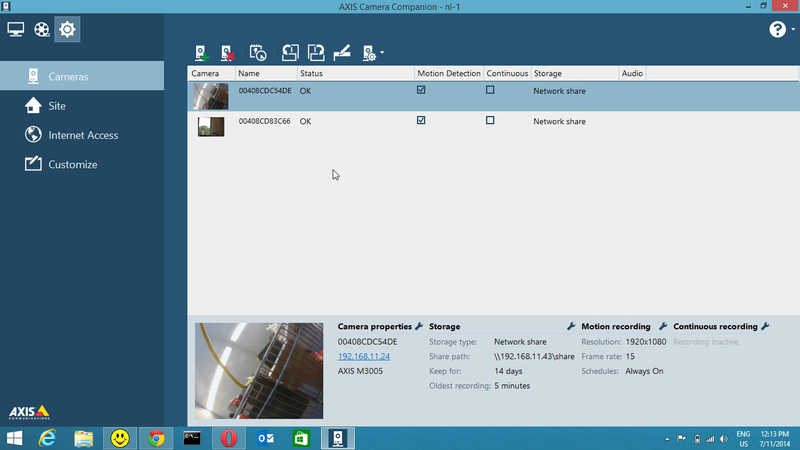Click the rotate-right image icon
800x450 pixels.
click(x=316, y=53)
